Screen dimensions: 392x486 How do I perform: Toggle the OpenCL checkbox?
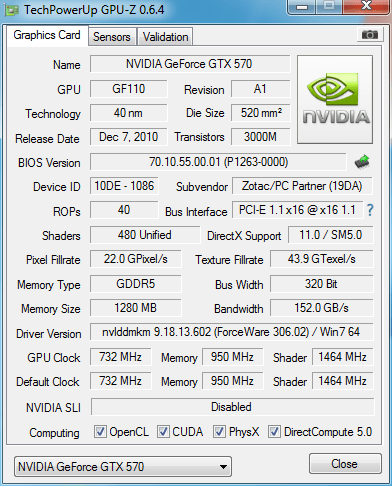pos(100,431)
